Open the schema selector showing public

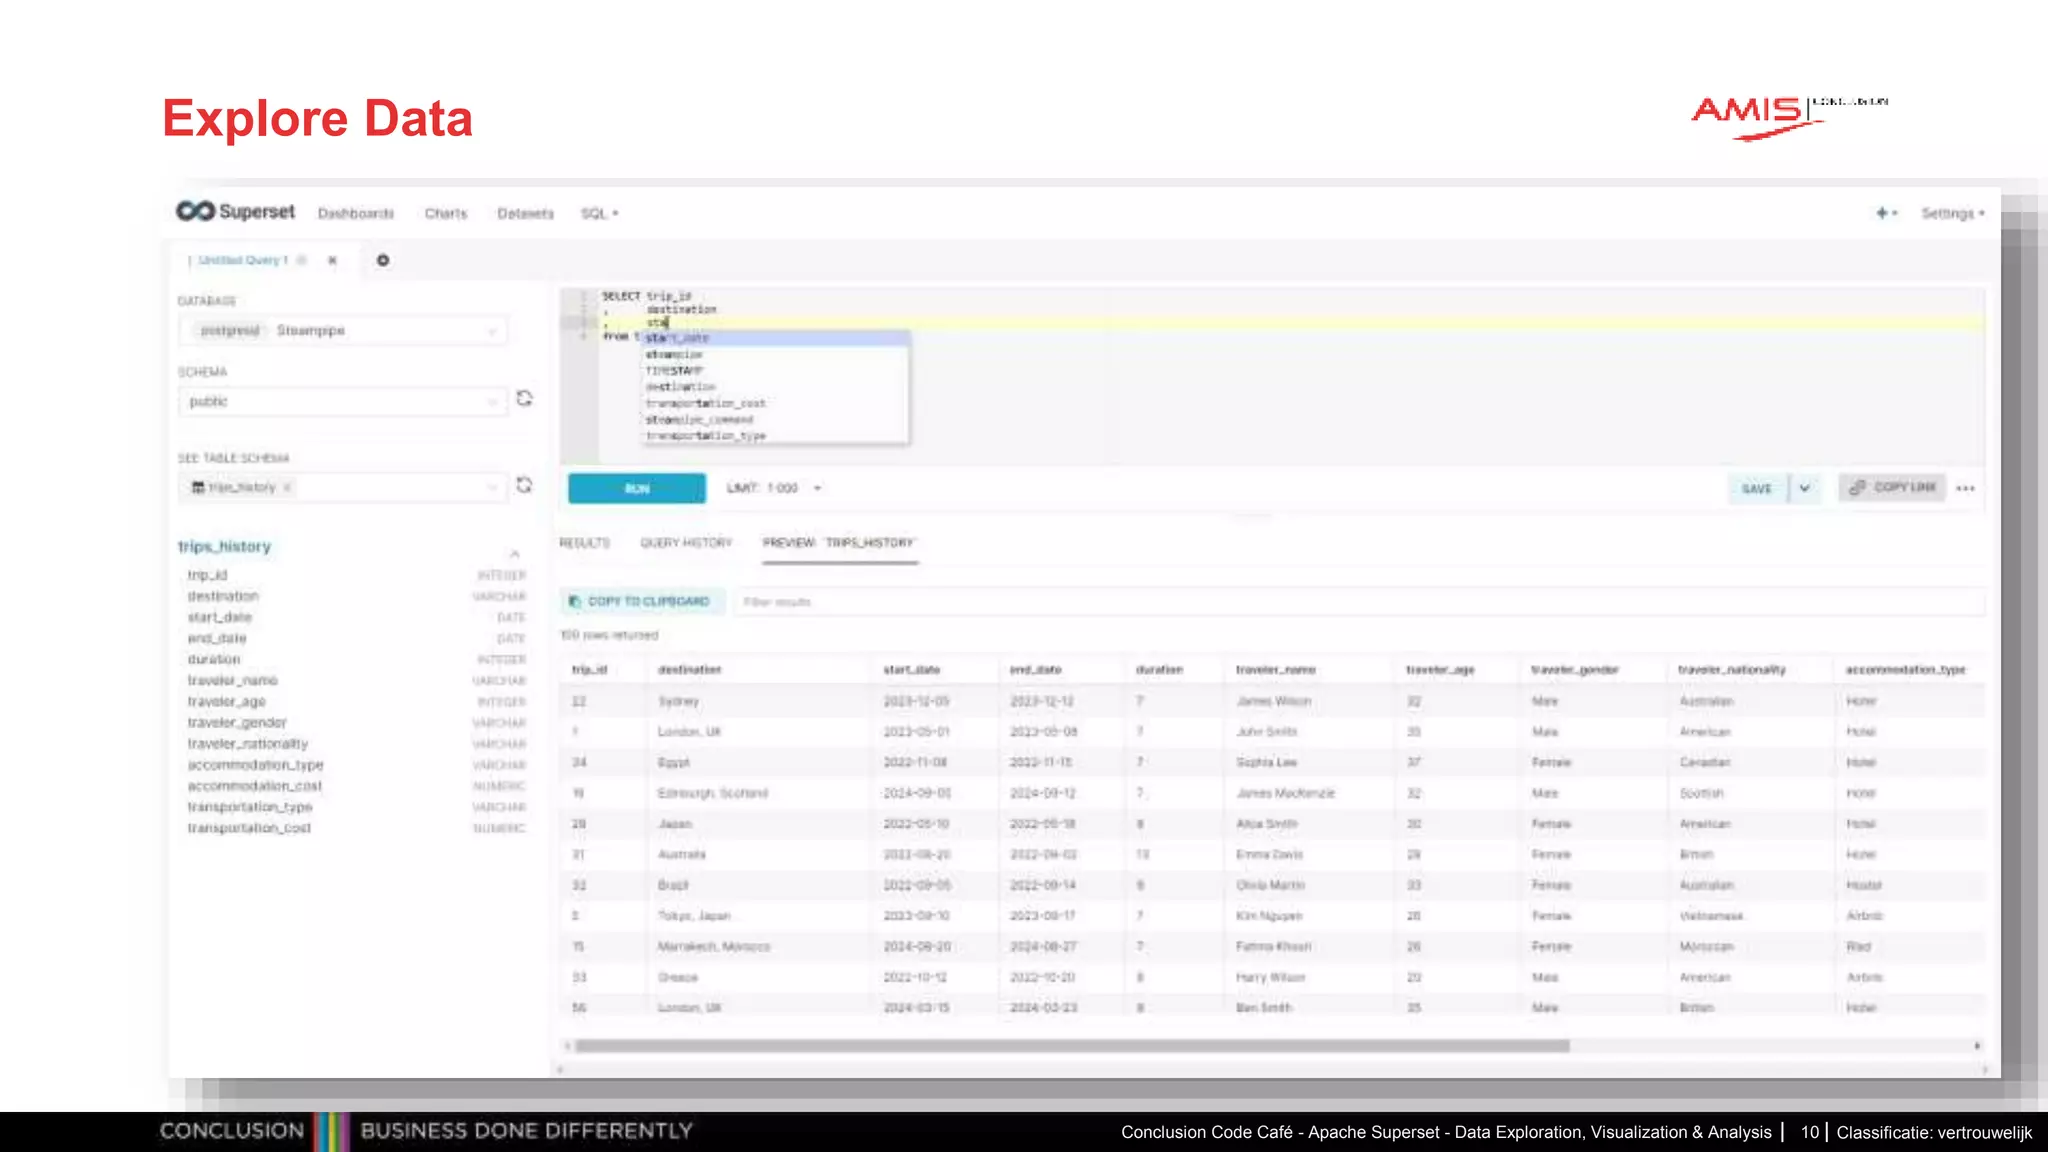point(343,401)
